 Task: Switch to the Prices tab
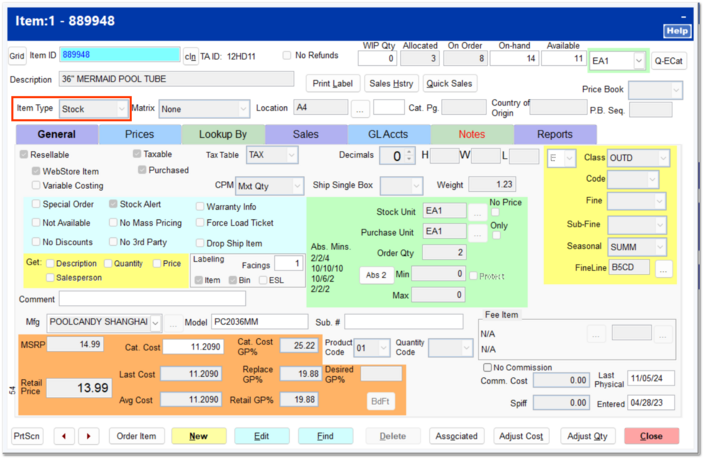(140, 134)
